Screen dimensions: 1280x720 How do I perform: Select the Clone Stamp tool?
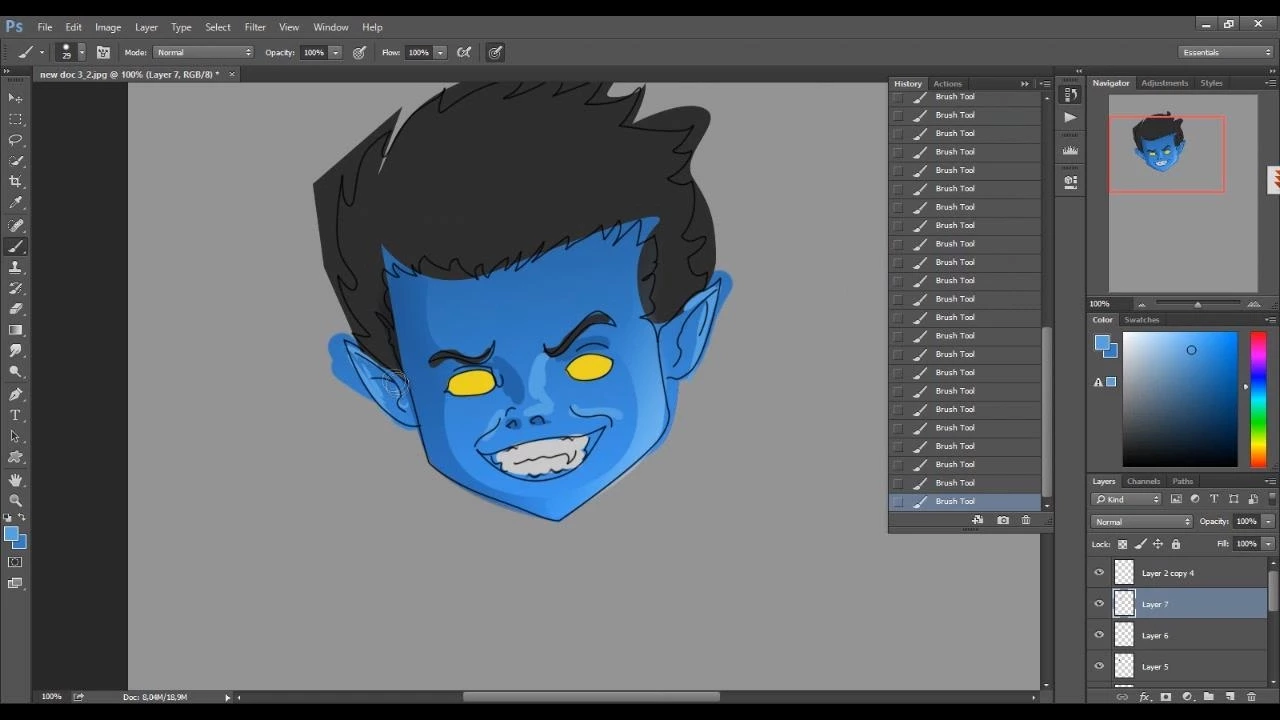(15, 268)
